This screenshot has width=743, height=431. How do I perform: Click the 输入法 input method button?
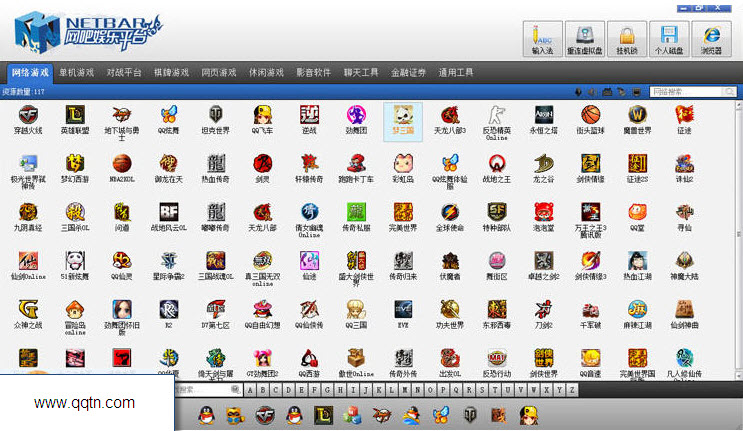[x=542, y=39]
